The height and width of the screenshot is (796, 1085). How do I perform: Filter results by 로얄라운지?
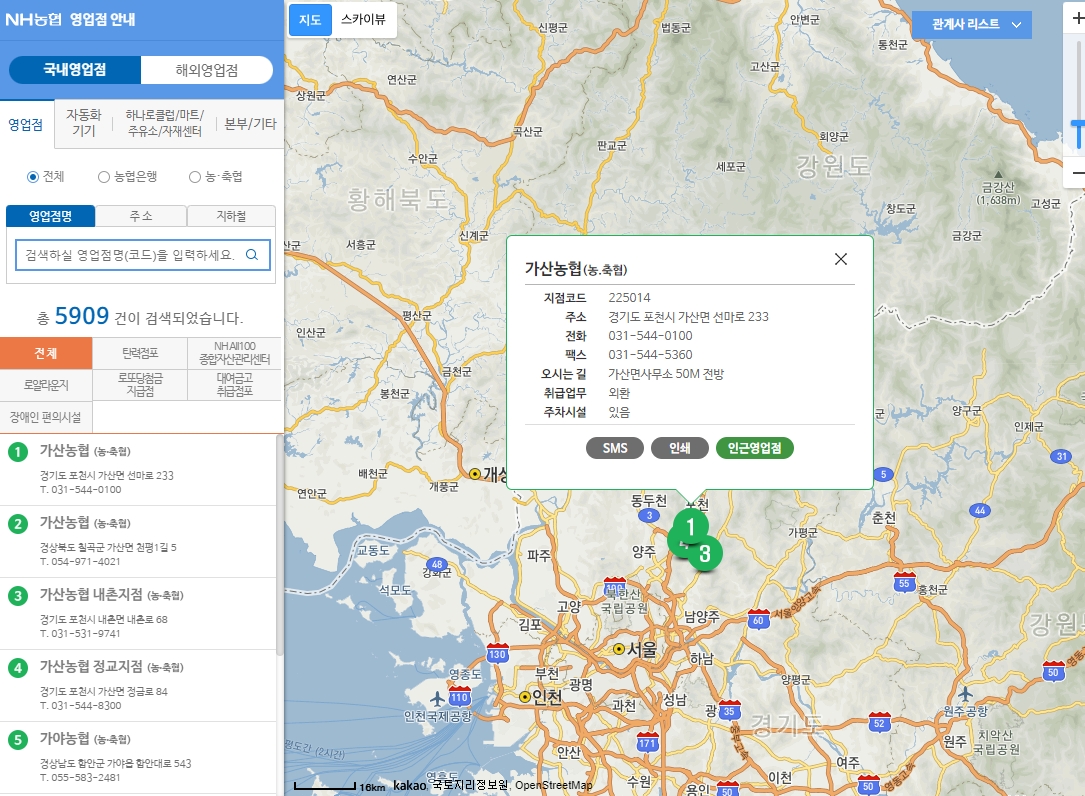(46, 385)
